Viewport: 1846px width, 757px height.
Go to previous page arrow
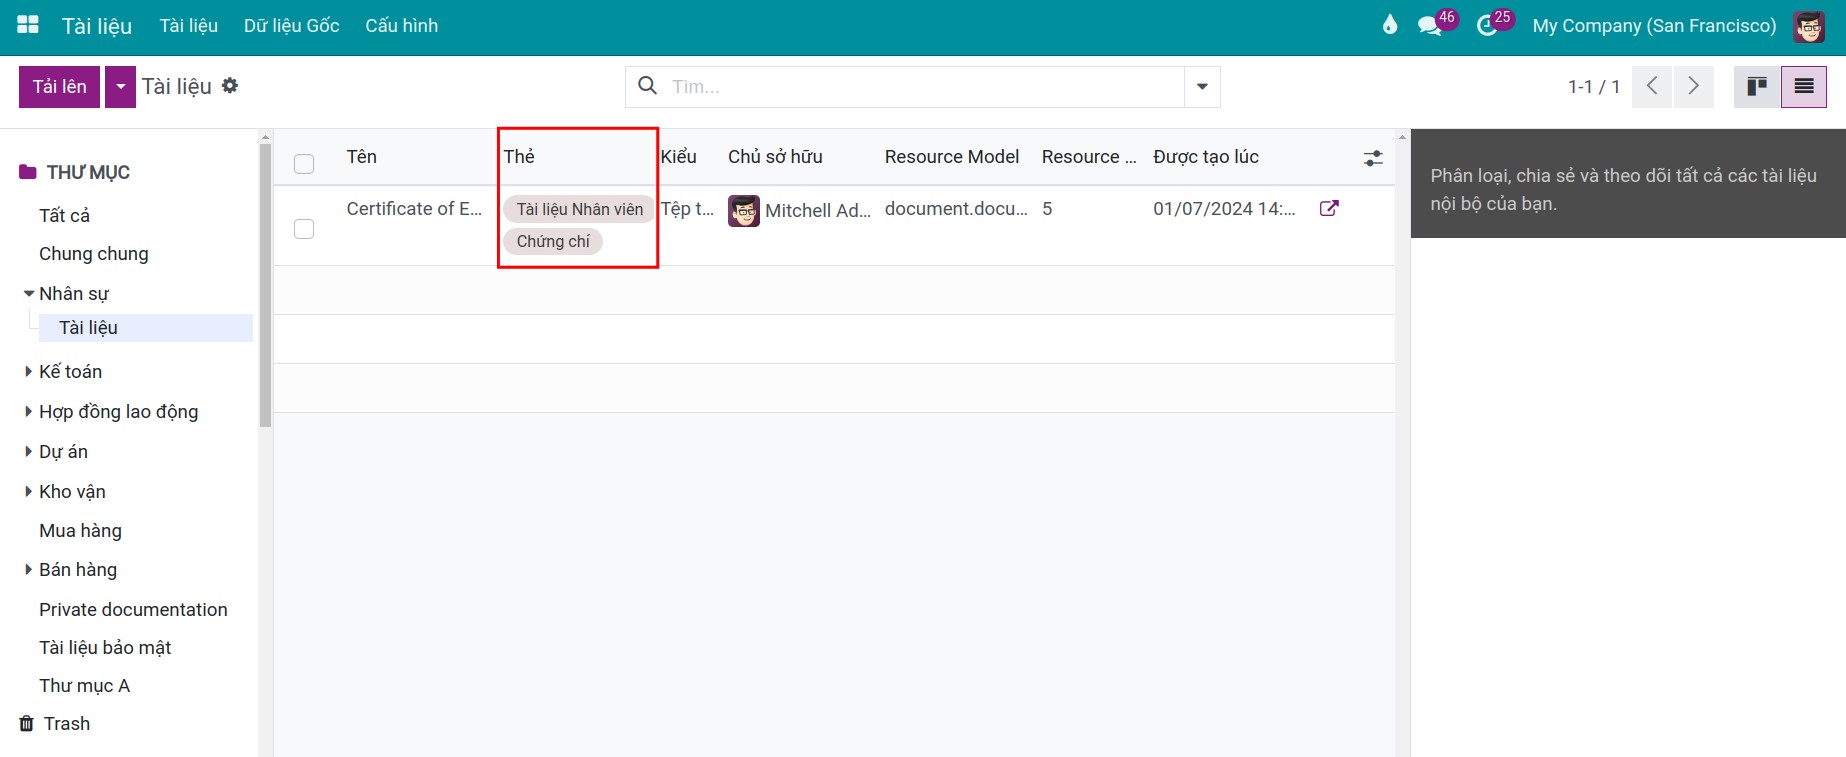click(1652, 87)
